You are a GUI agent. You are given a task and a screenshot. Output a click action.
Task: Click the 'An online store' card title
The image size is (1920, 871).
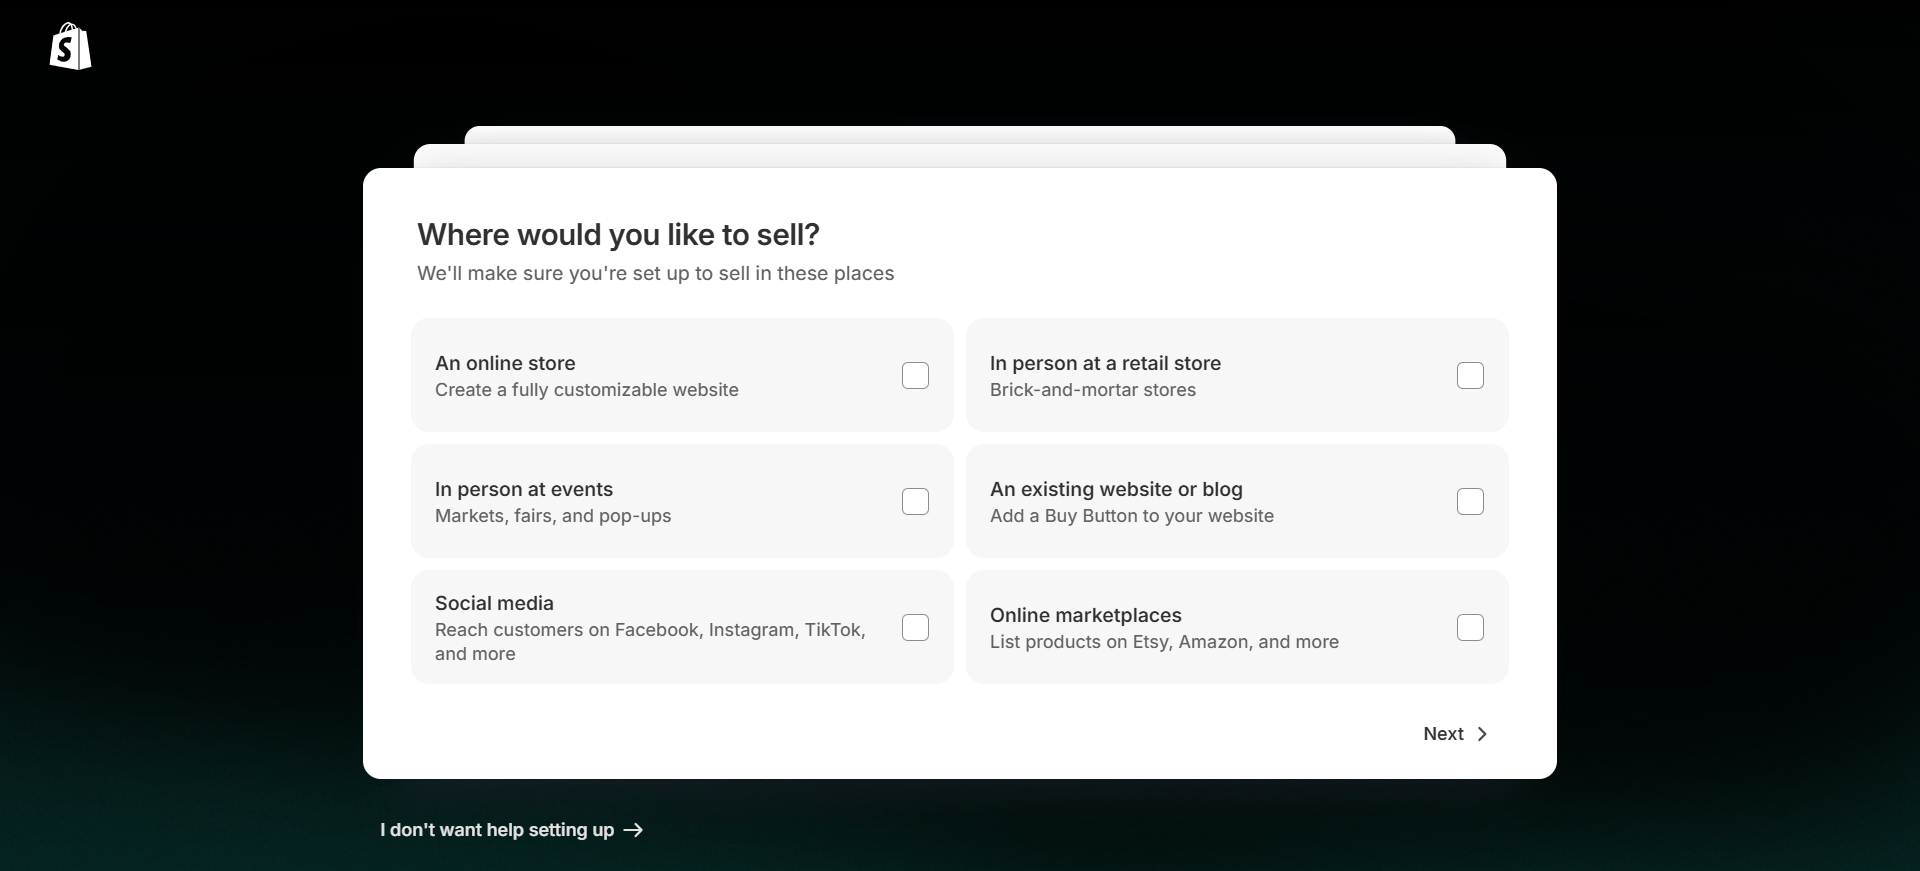(x=505, y=363)
